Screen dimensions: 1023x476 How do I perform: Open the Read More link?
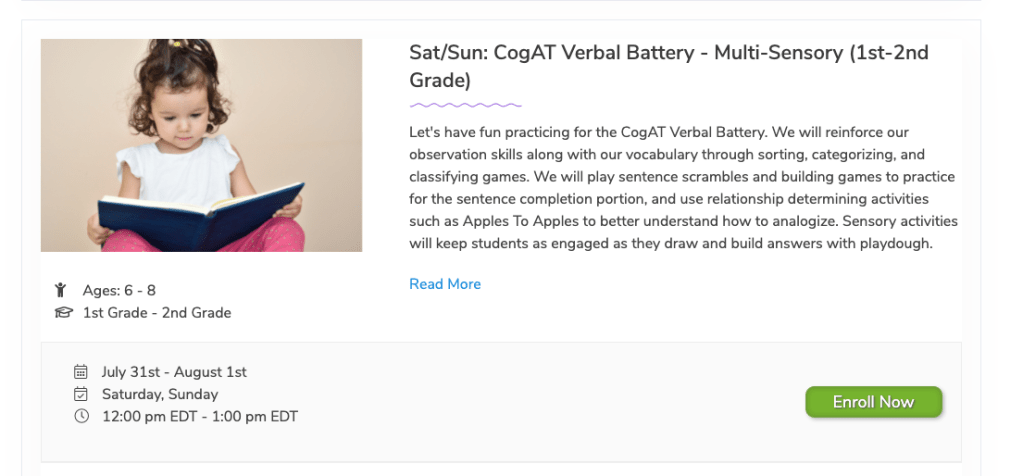coord(445,284)
